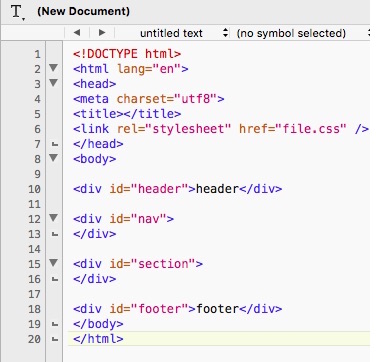Click the closing /div on line 16
386x362 pixels.
95,279
